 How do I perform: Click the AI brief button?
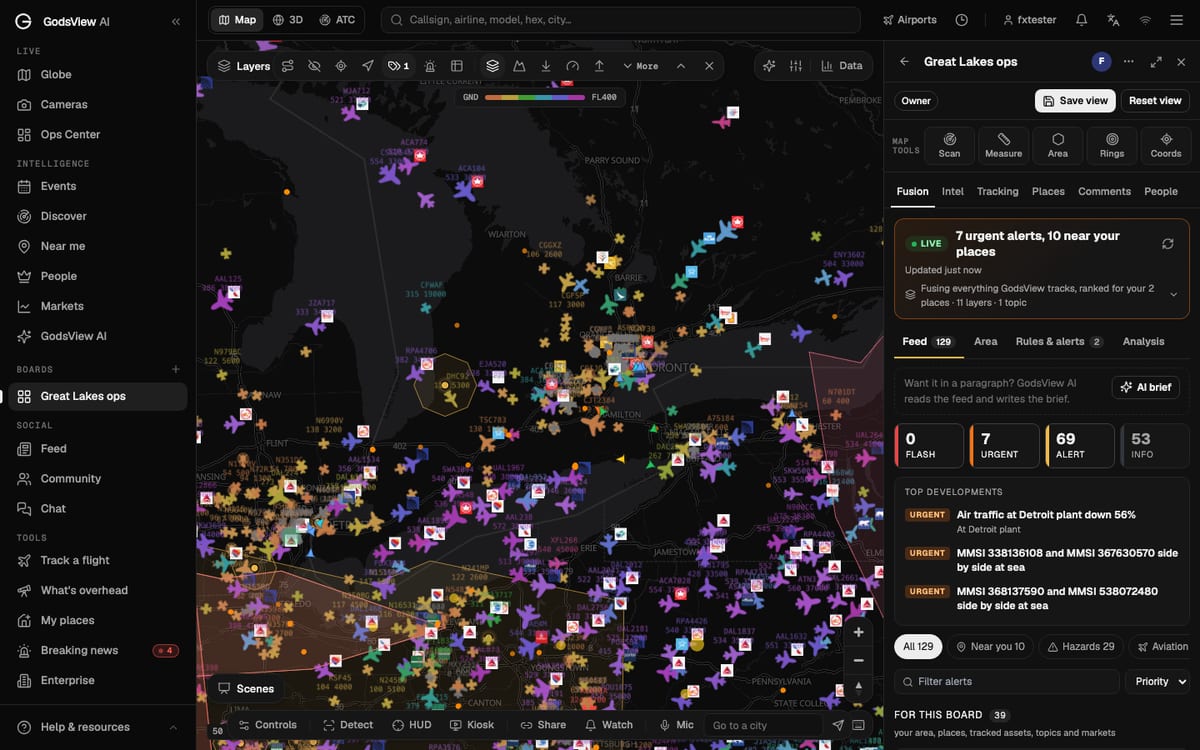(1146, 387)
